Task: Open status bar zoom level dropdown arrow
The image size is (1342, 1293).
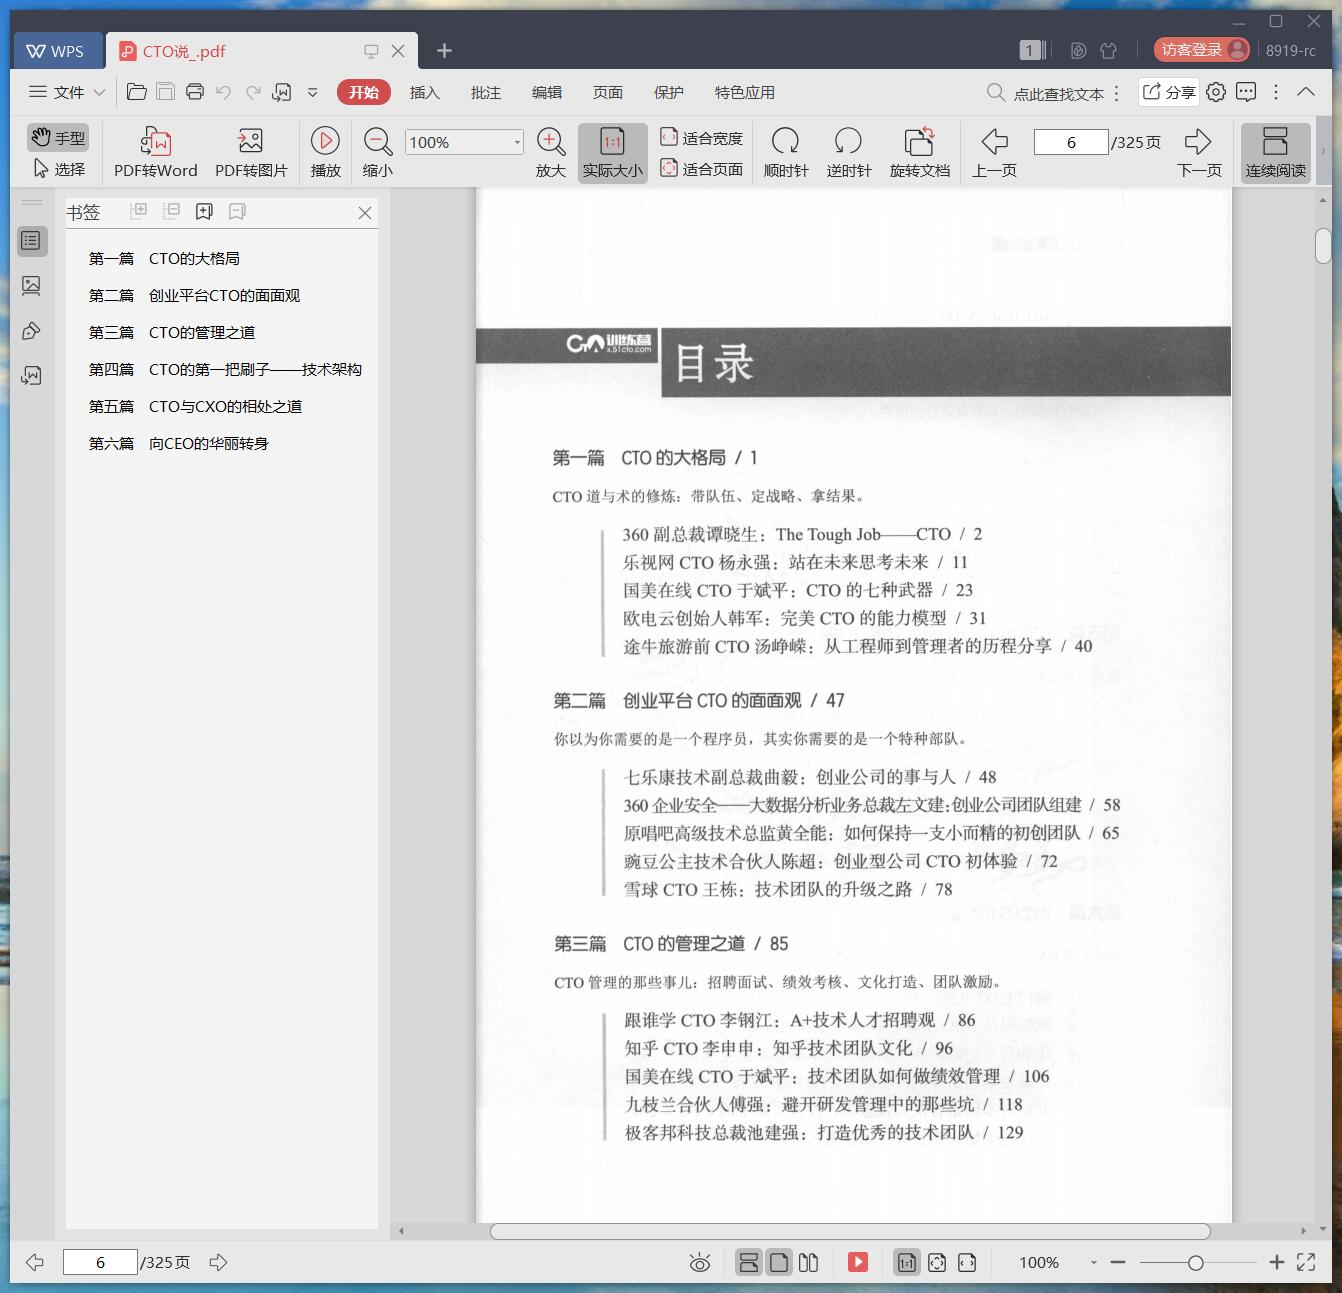Action: click(1093, 1263)
